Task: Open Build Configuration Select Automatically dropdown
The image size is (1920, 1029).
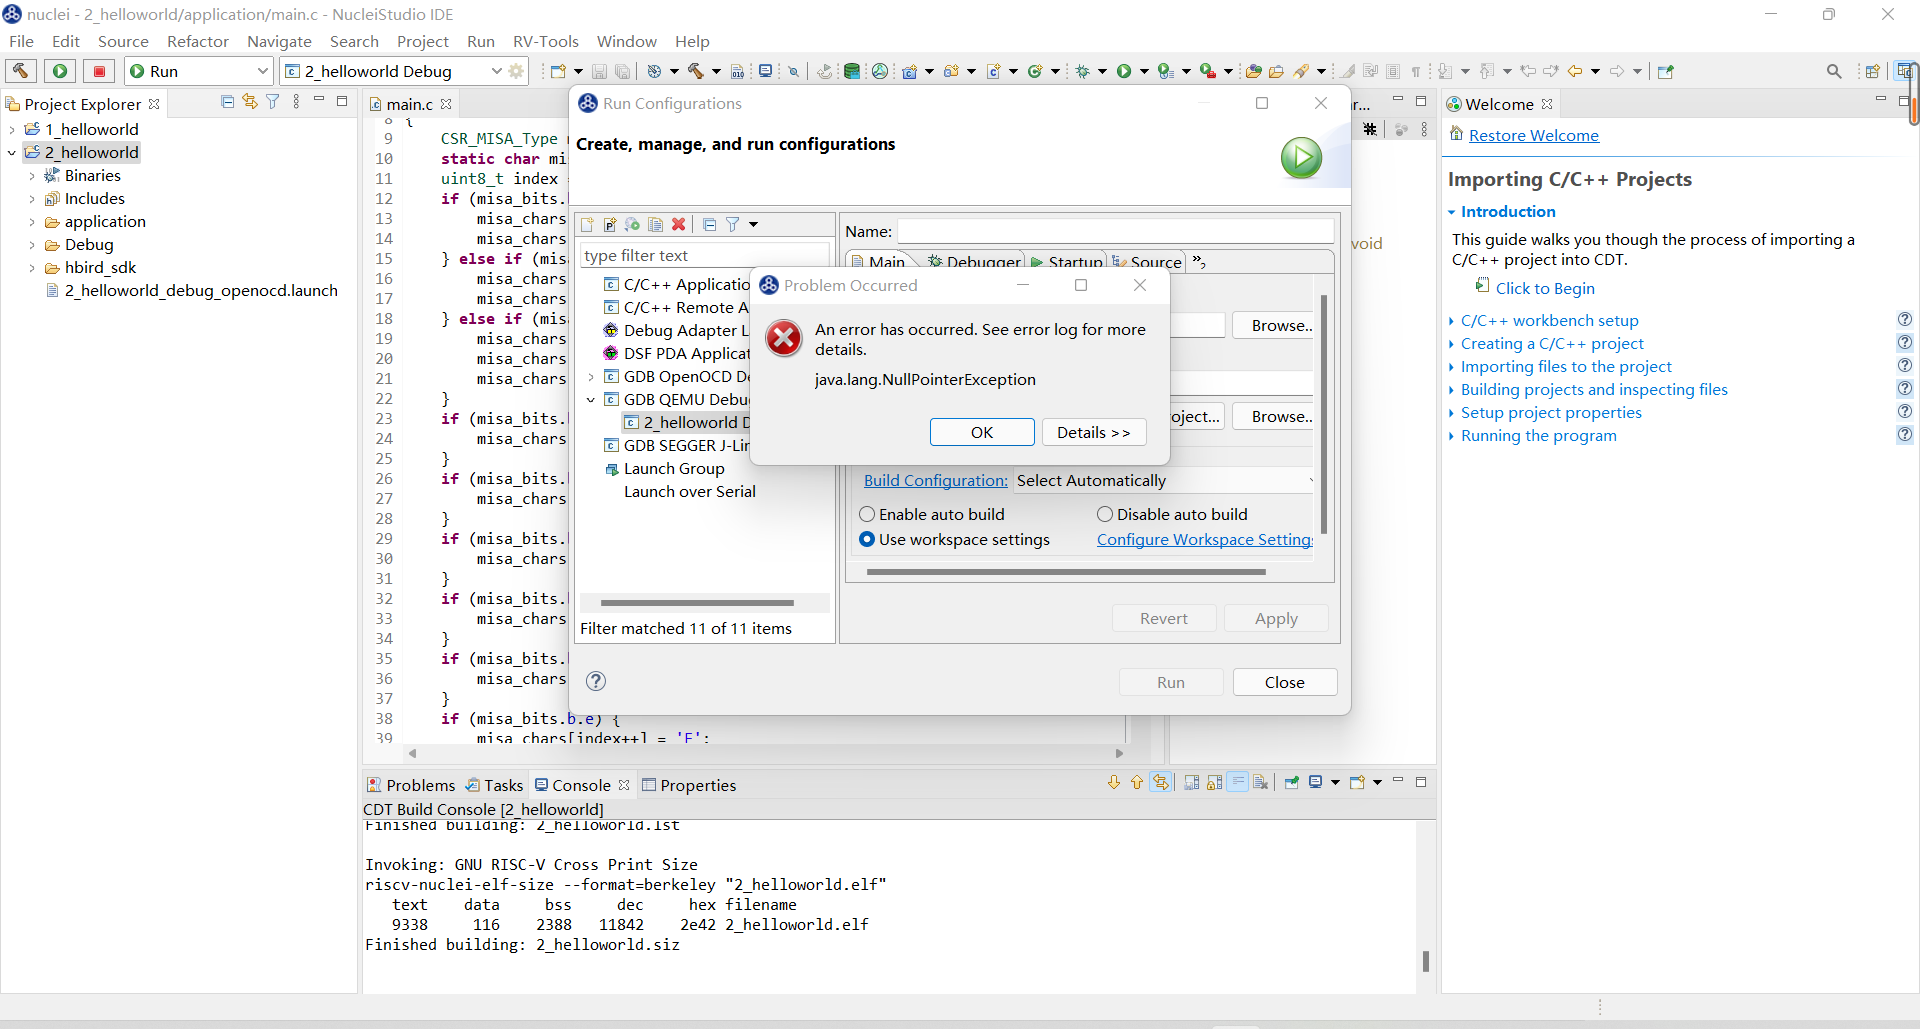Action: coord(1164,480)
